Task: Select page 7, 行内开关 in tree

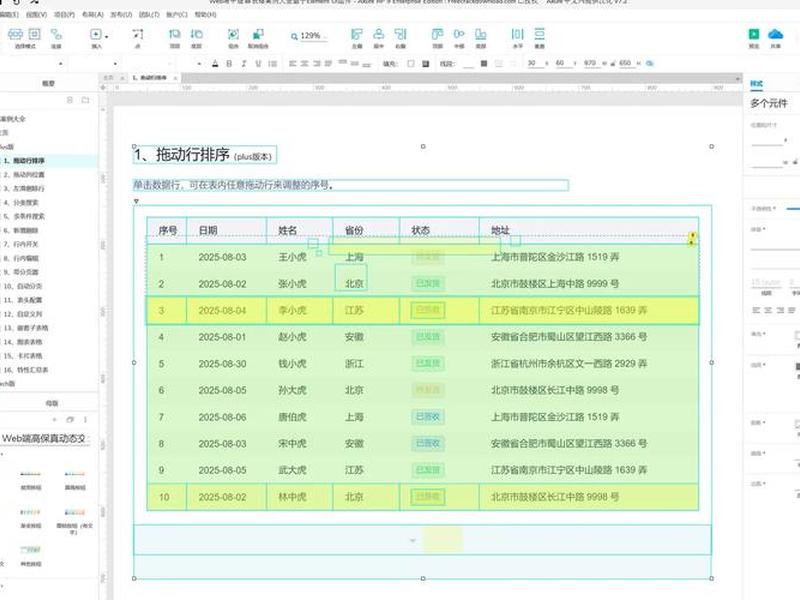Action: coord(21,244)
